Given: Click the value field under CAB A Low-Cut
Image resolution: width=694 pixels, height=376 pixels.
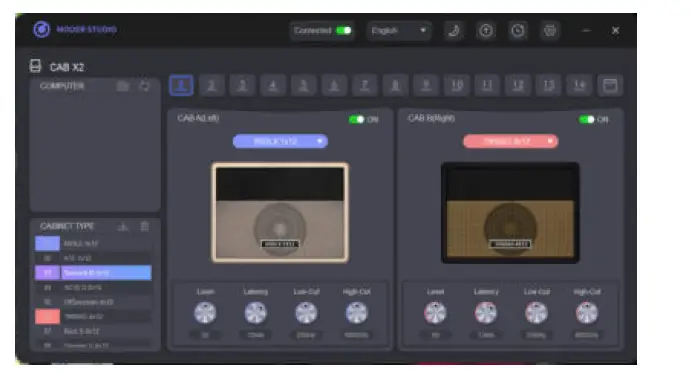Looking at the screenshot, I should [306, 335].
